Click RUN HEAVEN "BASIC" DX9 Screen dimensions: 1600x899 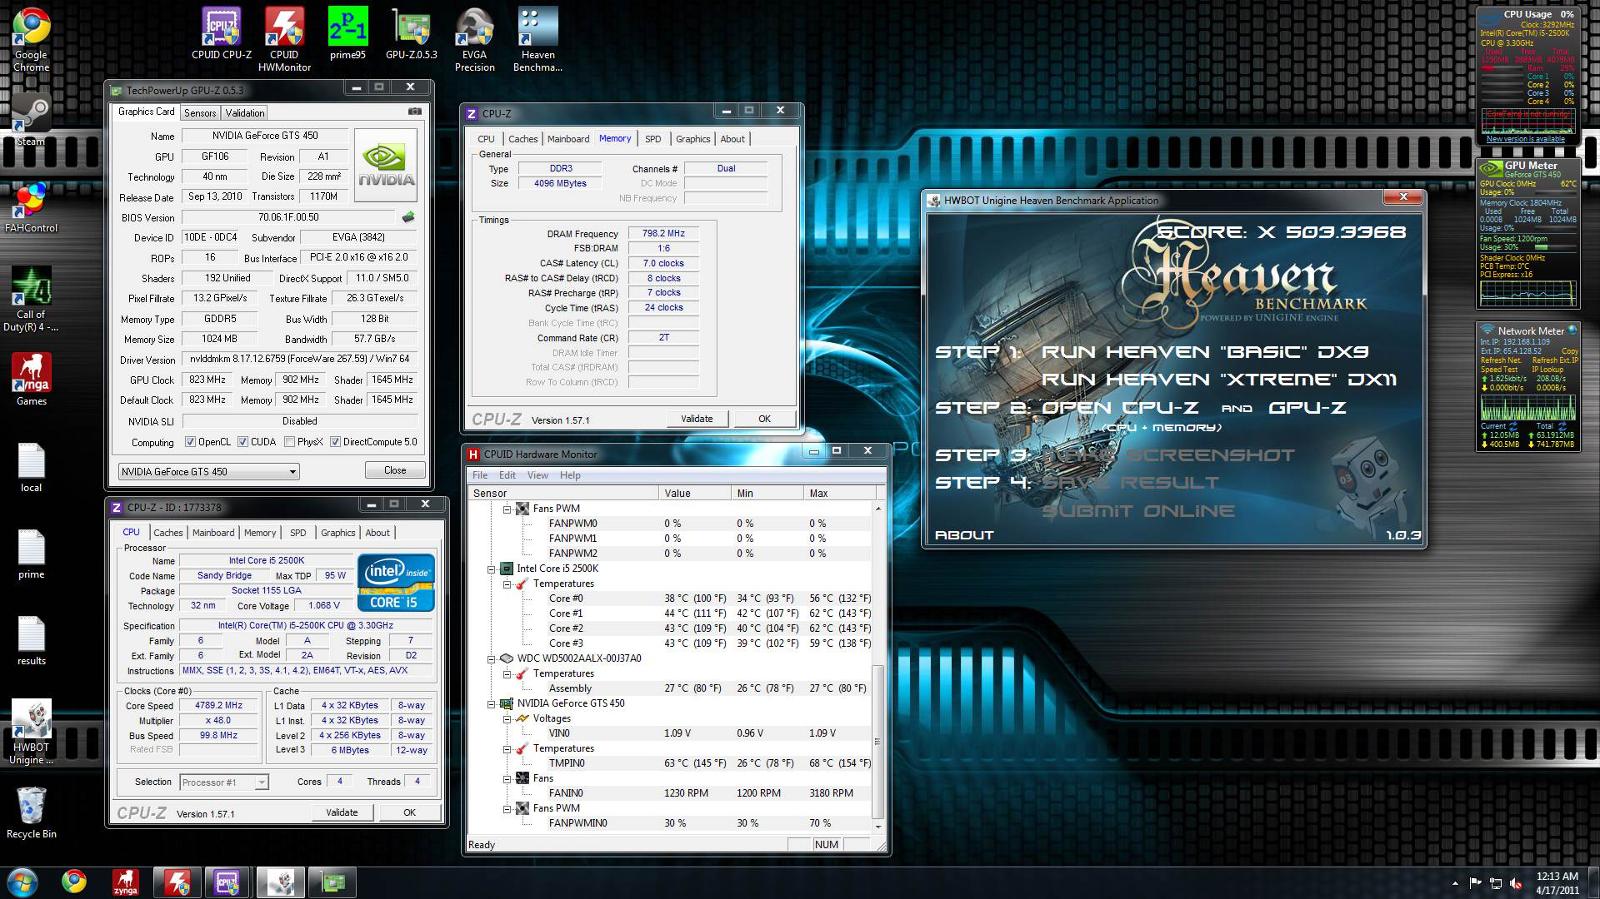(x=1205, y=352)
